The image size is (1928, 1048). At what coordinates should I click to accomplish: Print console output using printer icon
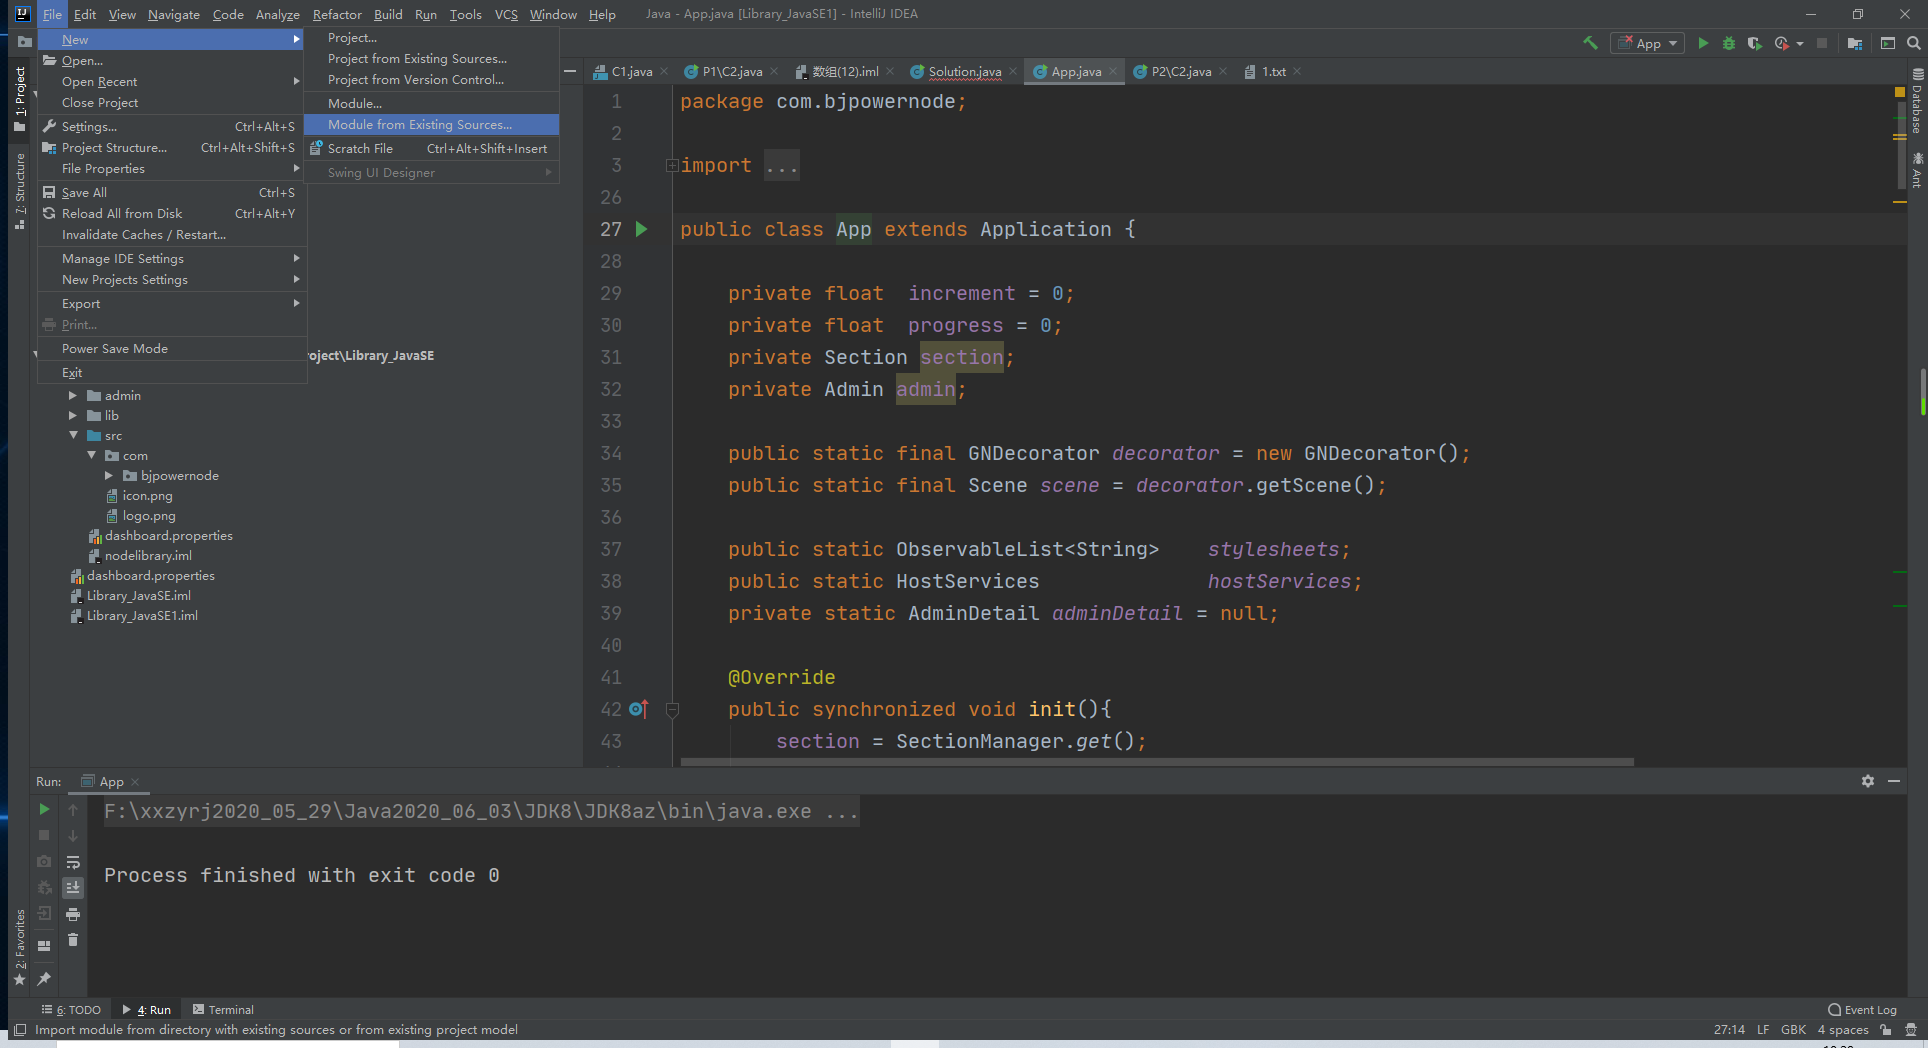[x=73, y=914]
